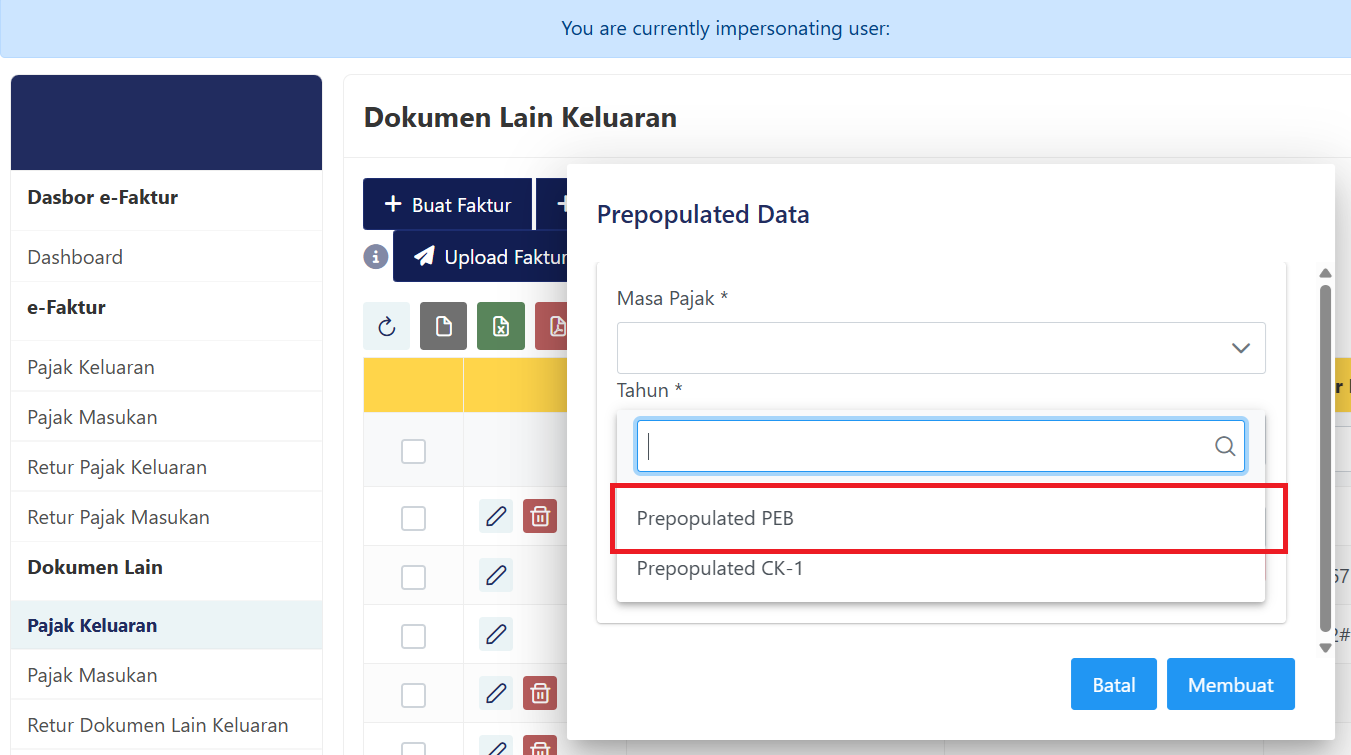The image size is (1351, 755).
Task: Click the gray document export icon
Action: [443, 327]
